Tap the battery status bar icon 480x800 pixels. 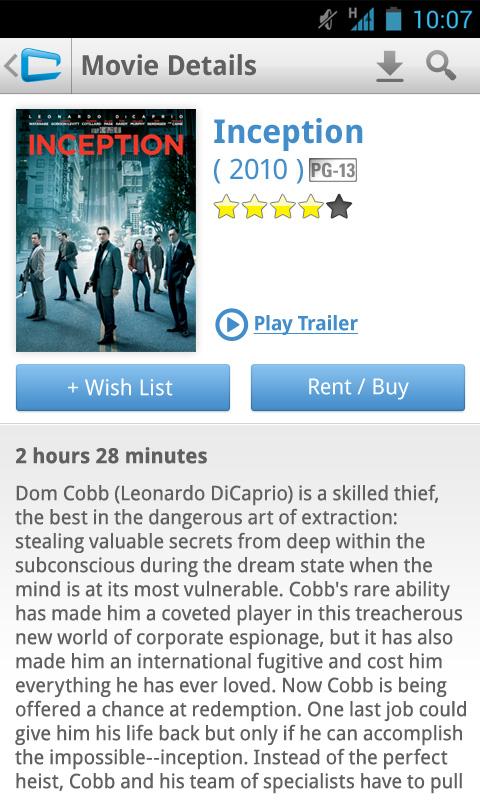pos(393,19)
